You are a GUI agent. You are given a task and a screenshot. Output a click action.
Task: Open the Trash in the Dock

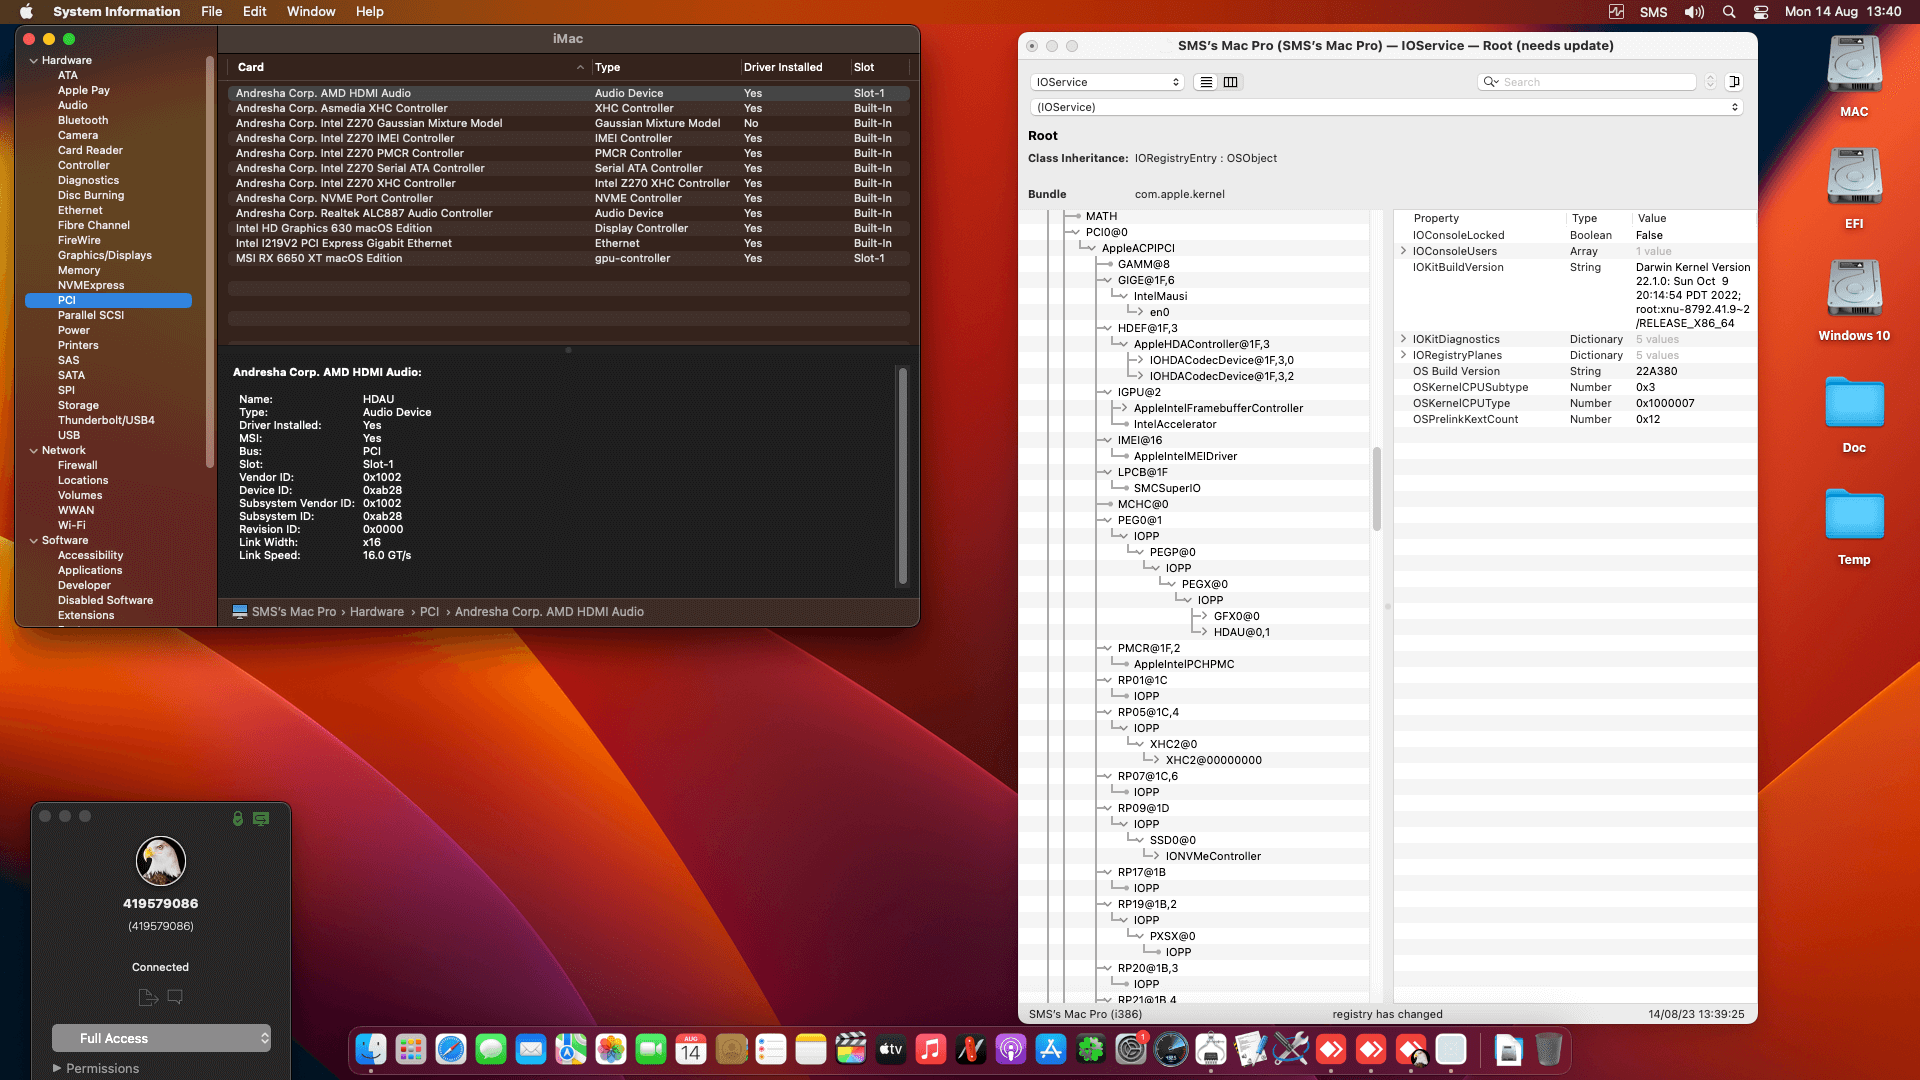1549,1049
